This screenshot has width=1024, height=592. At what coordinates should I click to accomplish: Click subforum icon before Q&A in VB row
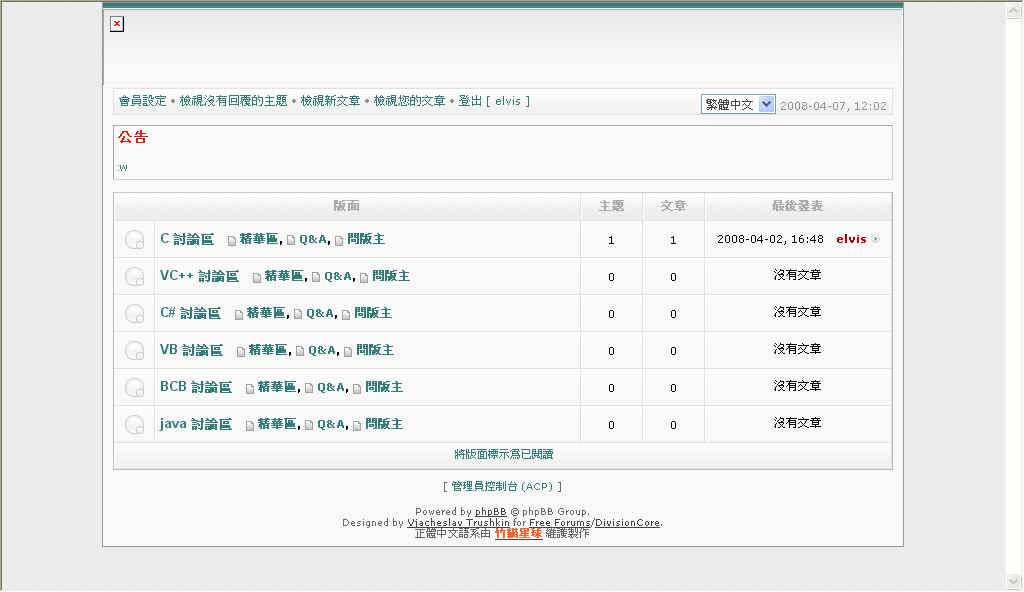[300, 352]
